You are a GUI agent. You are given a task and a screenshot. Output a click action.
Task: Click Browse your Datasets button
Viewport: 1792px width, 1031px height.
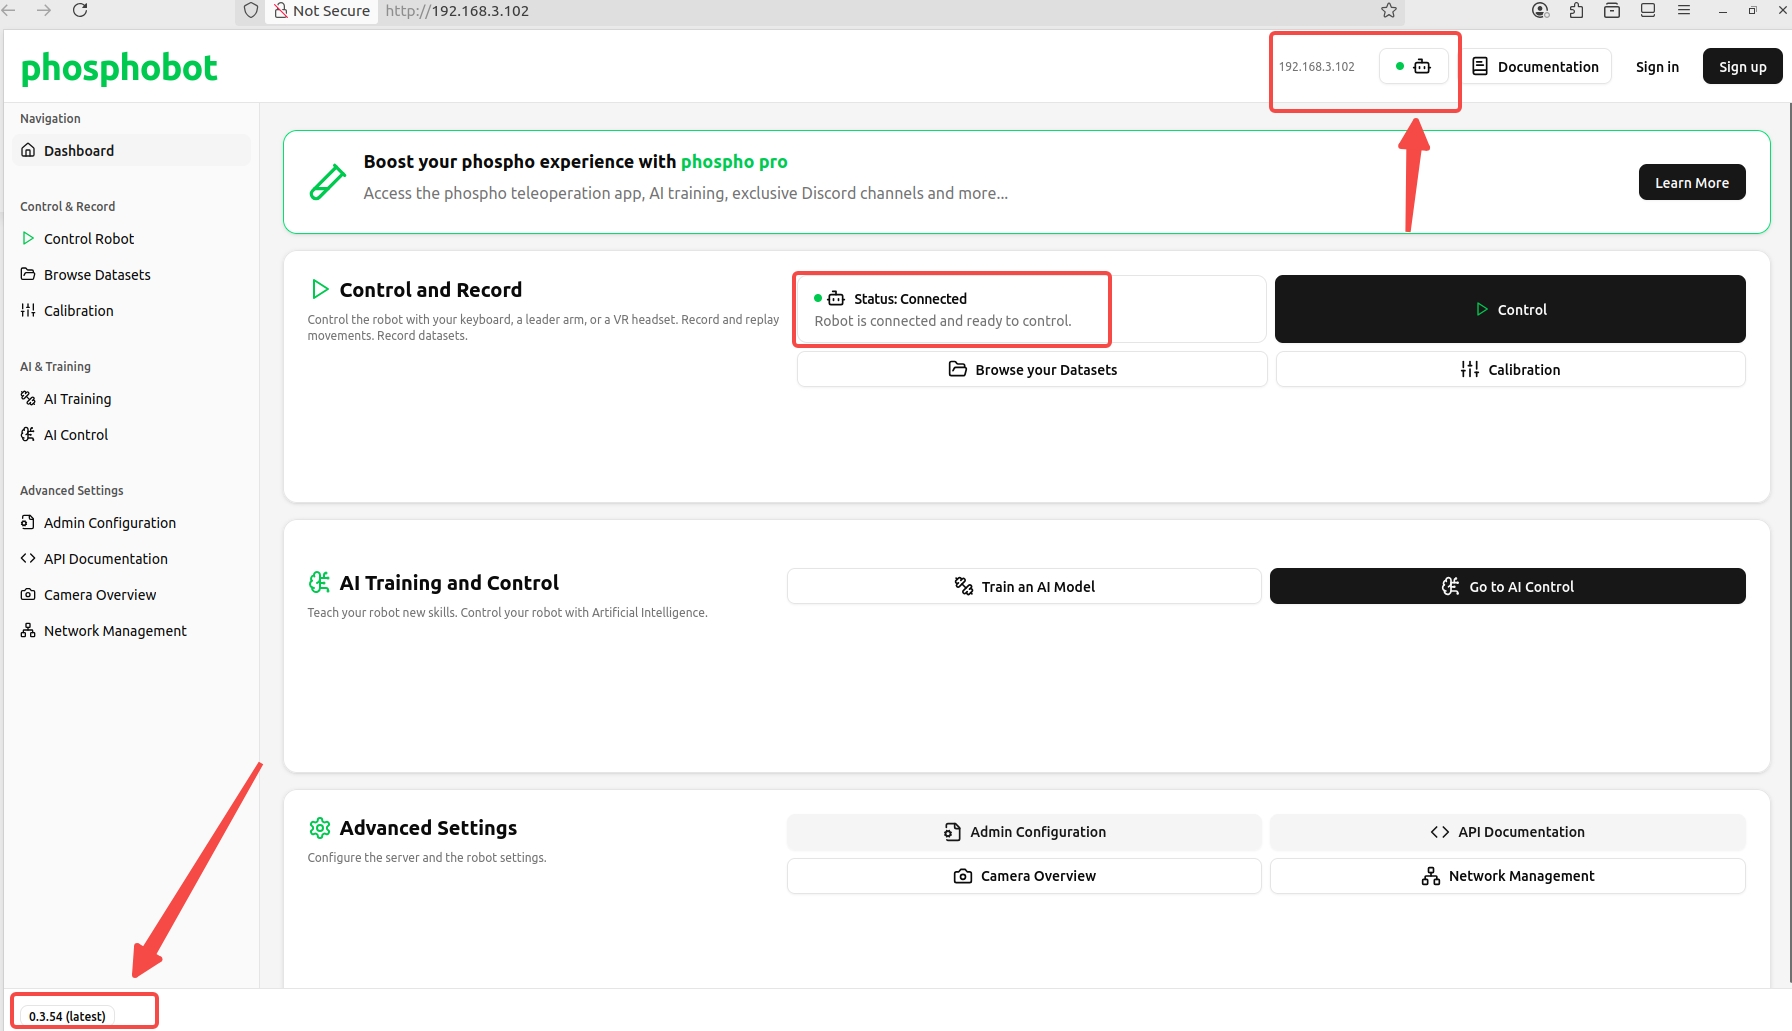point(1032,370)
